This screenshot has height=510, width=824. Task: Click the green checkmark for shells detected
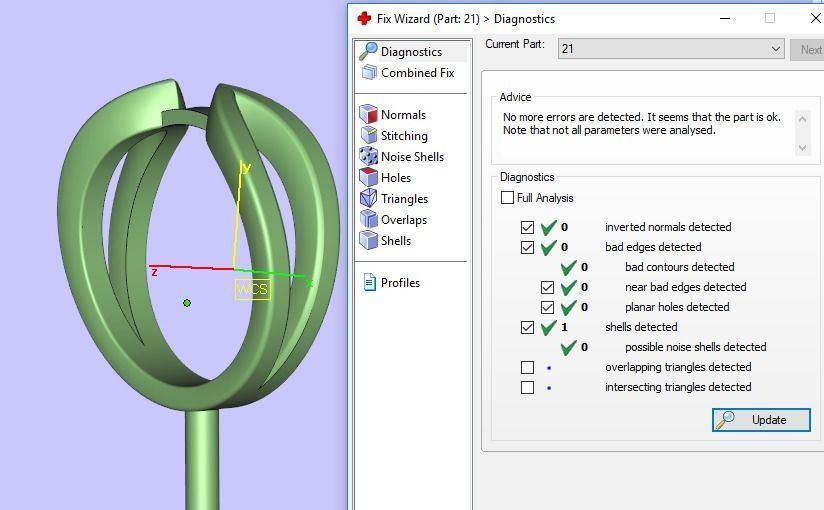click(x=548, y=327)
